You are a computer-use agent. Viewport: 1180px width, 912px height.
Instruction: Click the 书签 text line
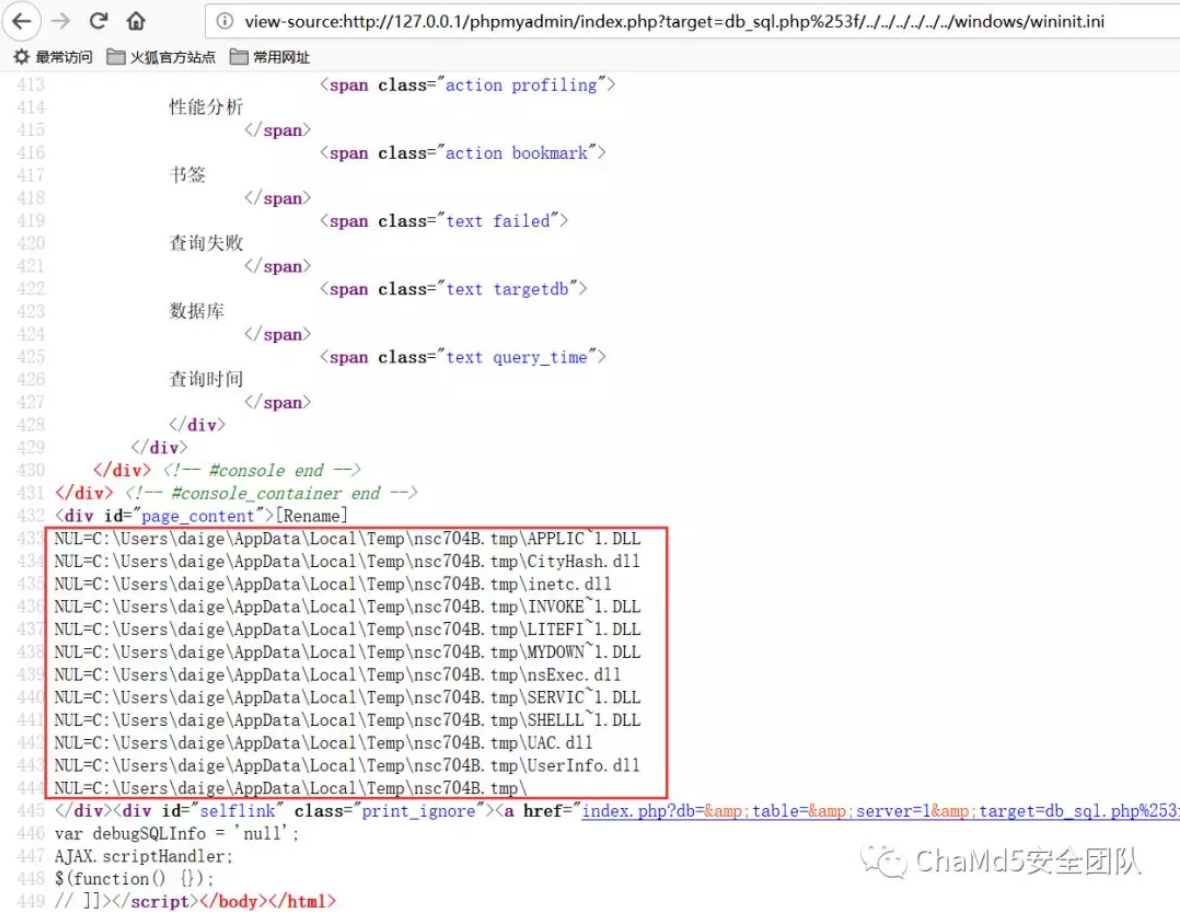[x=187, y=175]
